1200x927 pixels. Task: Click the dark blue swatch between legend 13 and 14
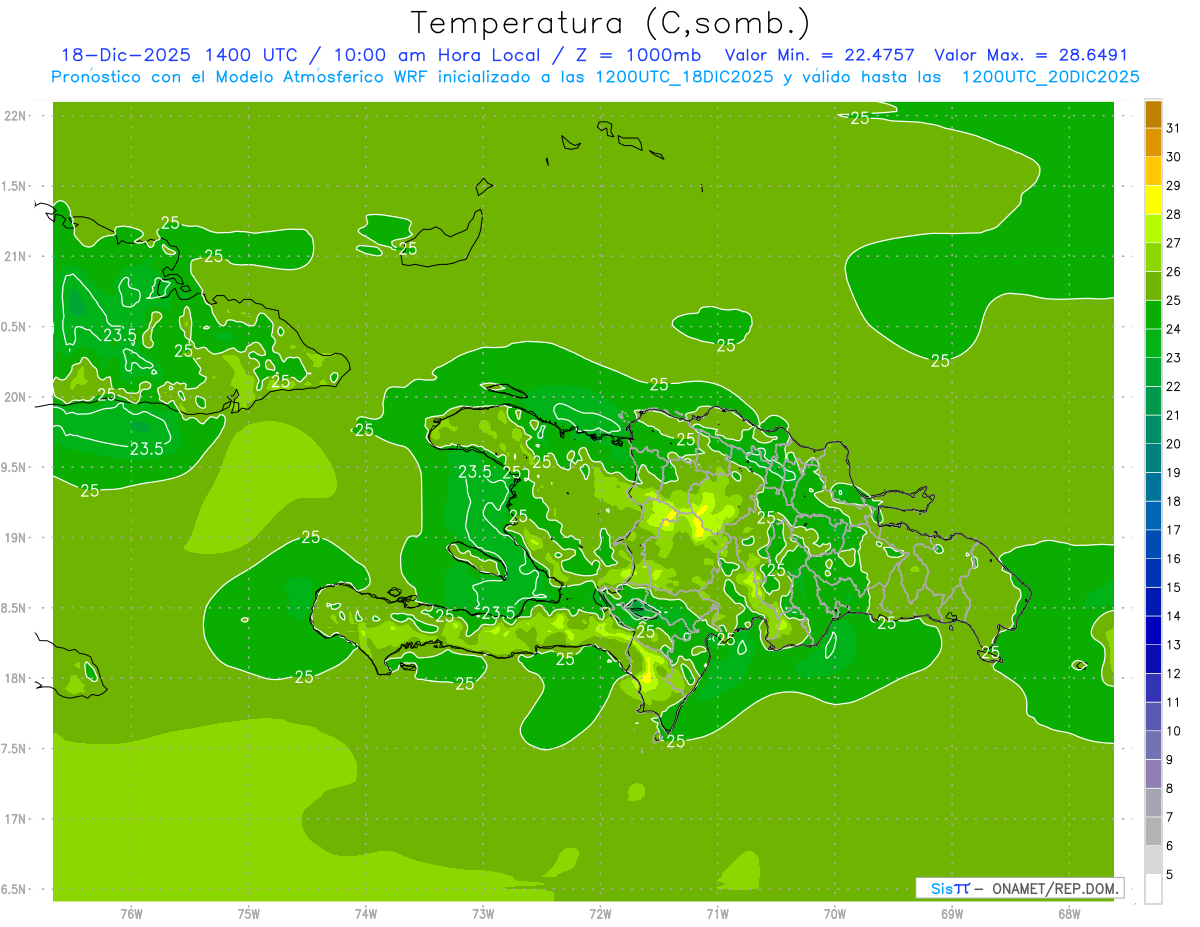pos(1153,630)
